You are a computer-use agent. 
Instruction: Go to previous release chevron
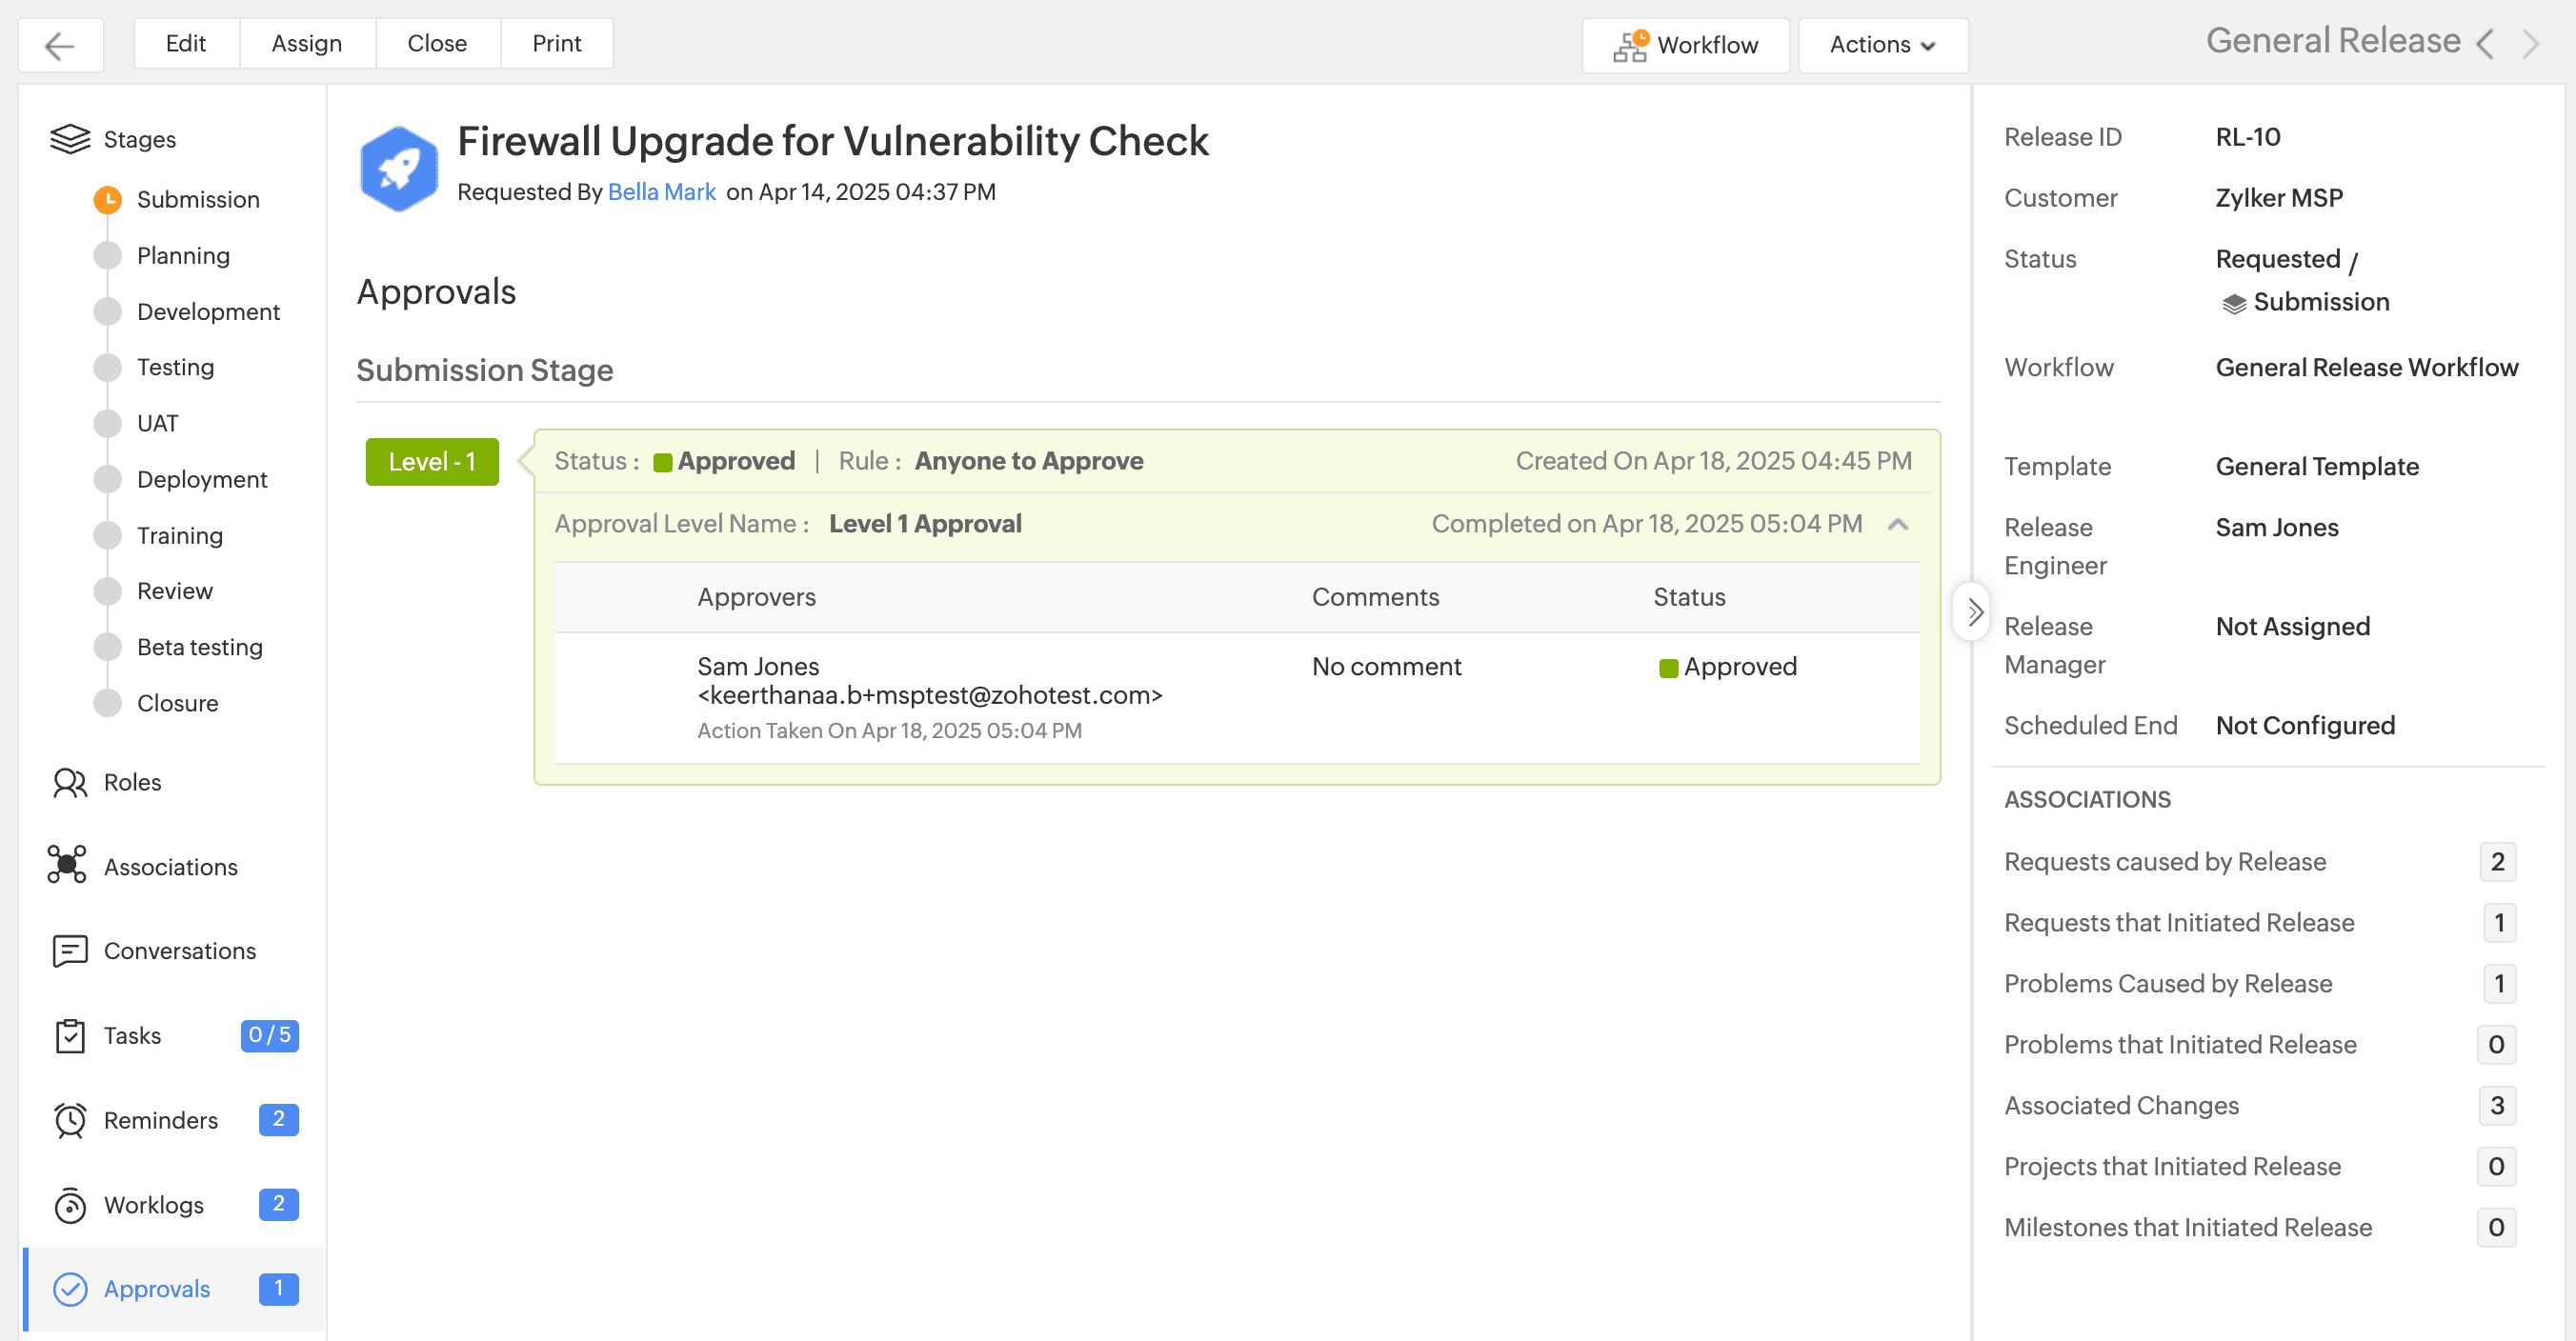[x=2485, y=44]
